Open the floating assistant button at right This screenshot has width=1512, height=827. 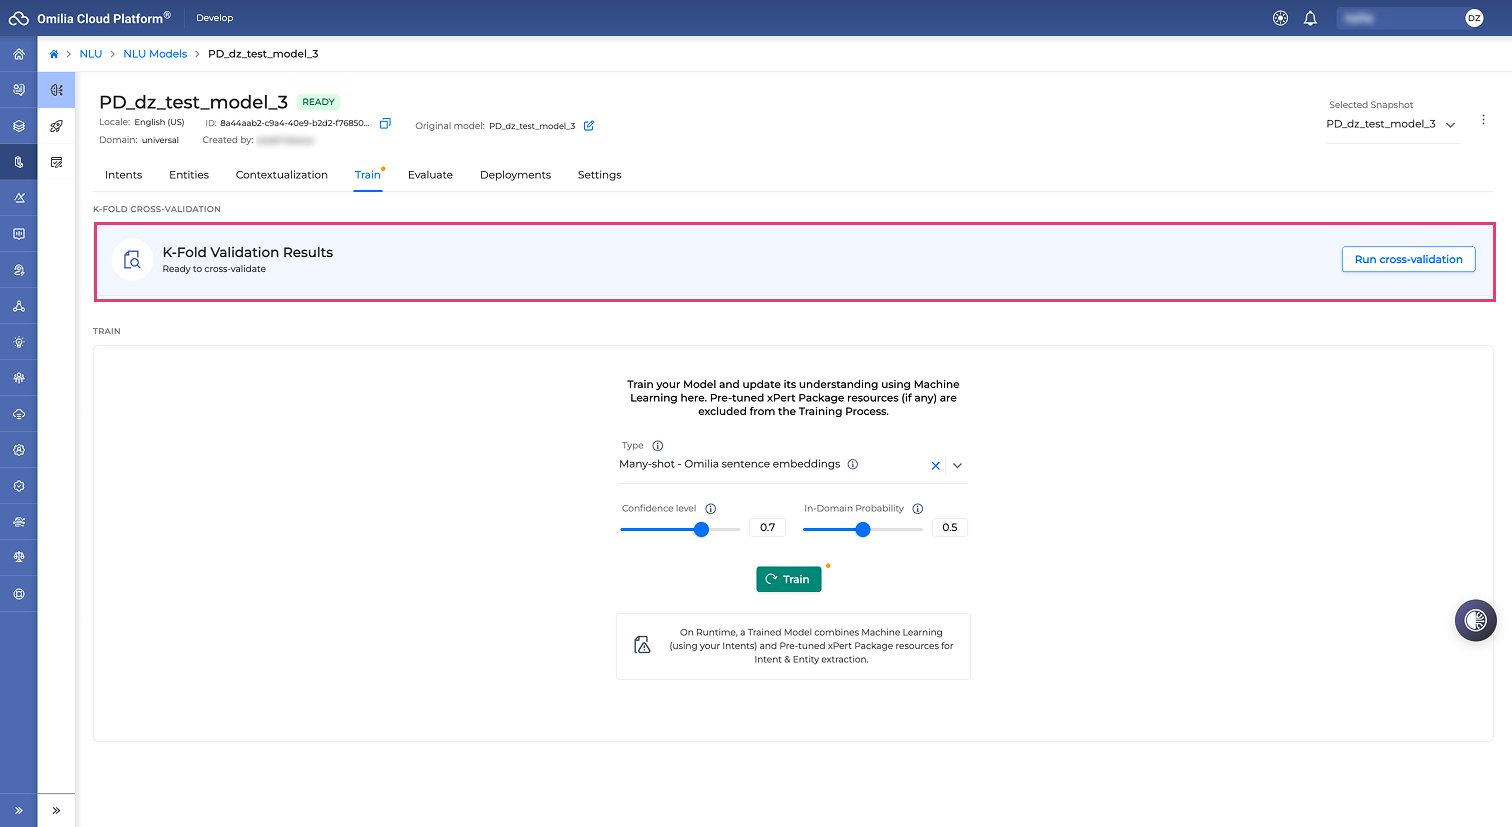click(1475, 620)
